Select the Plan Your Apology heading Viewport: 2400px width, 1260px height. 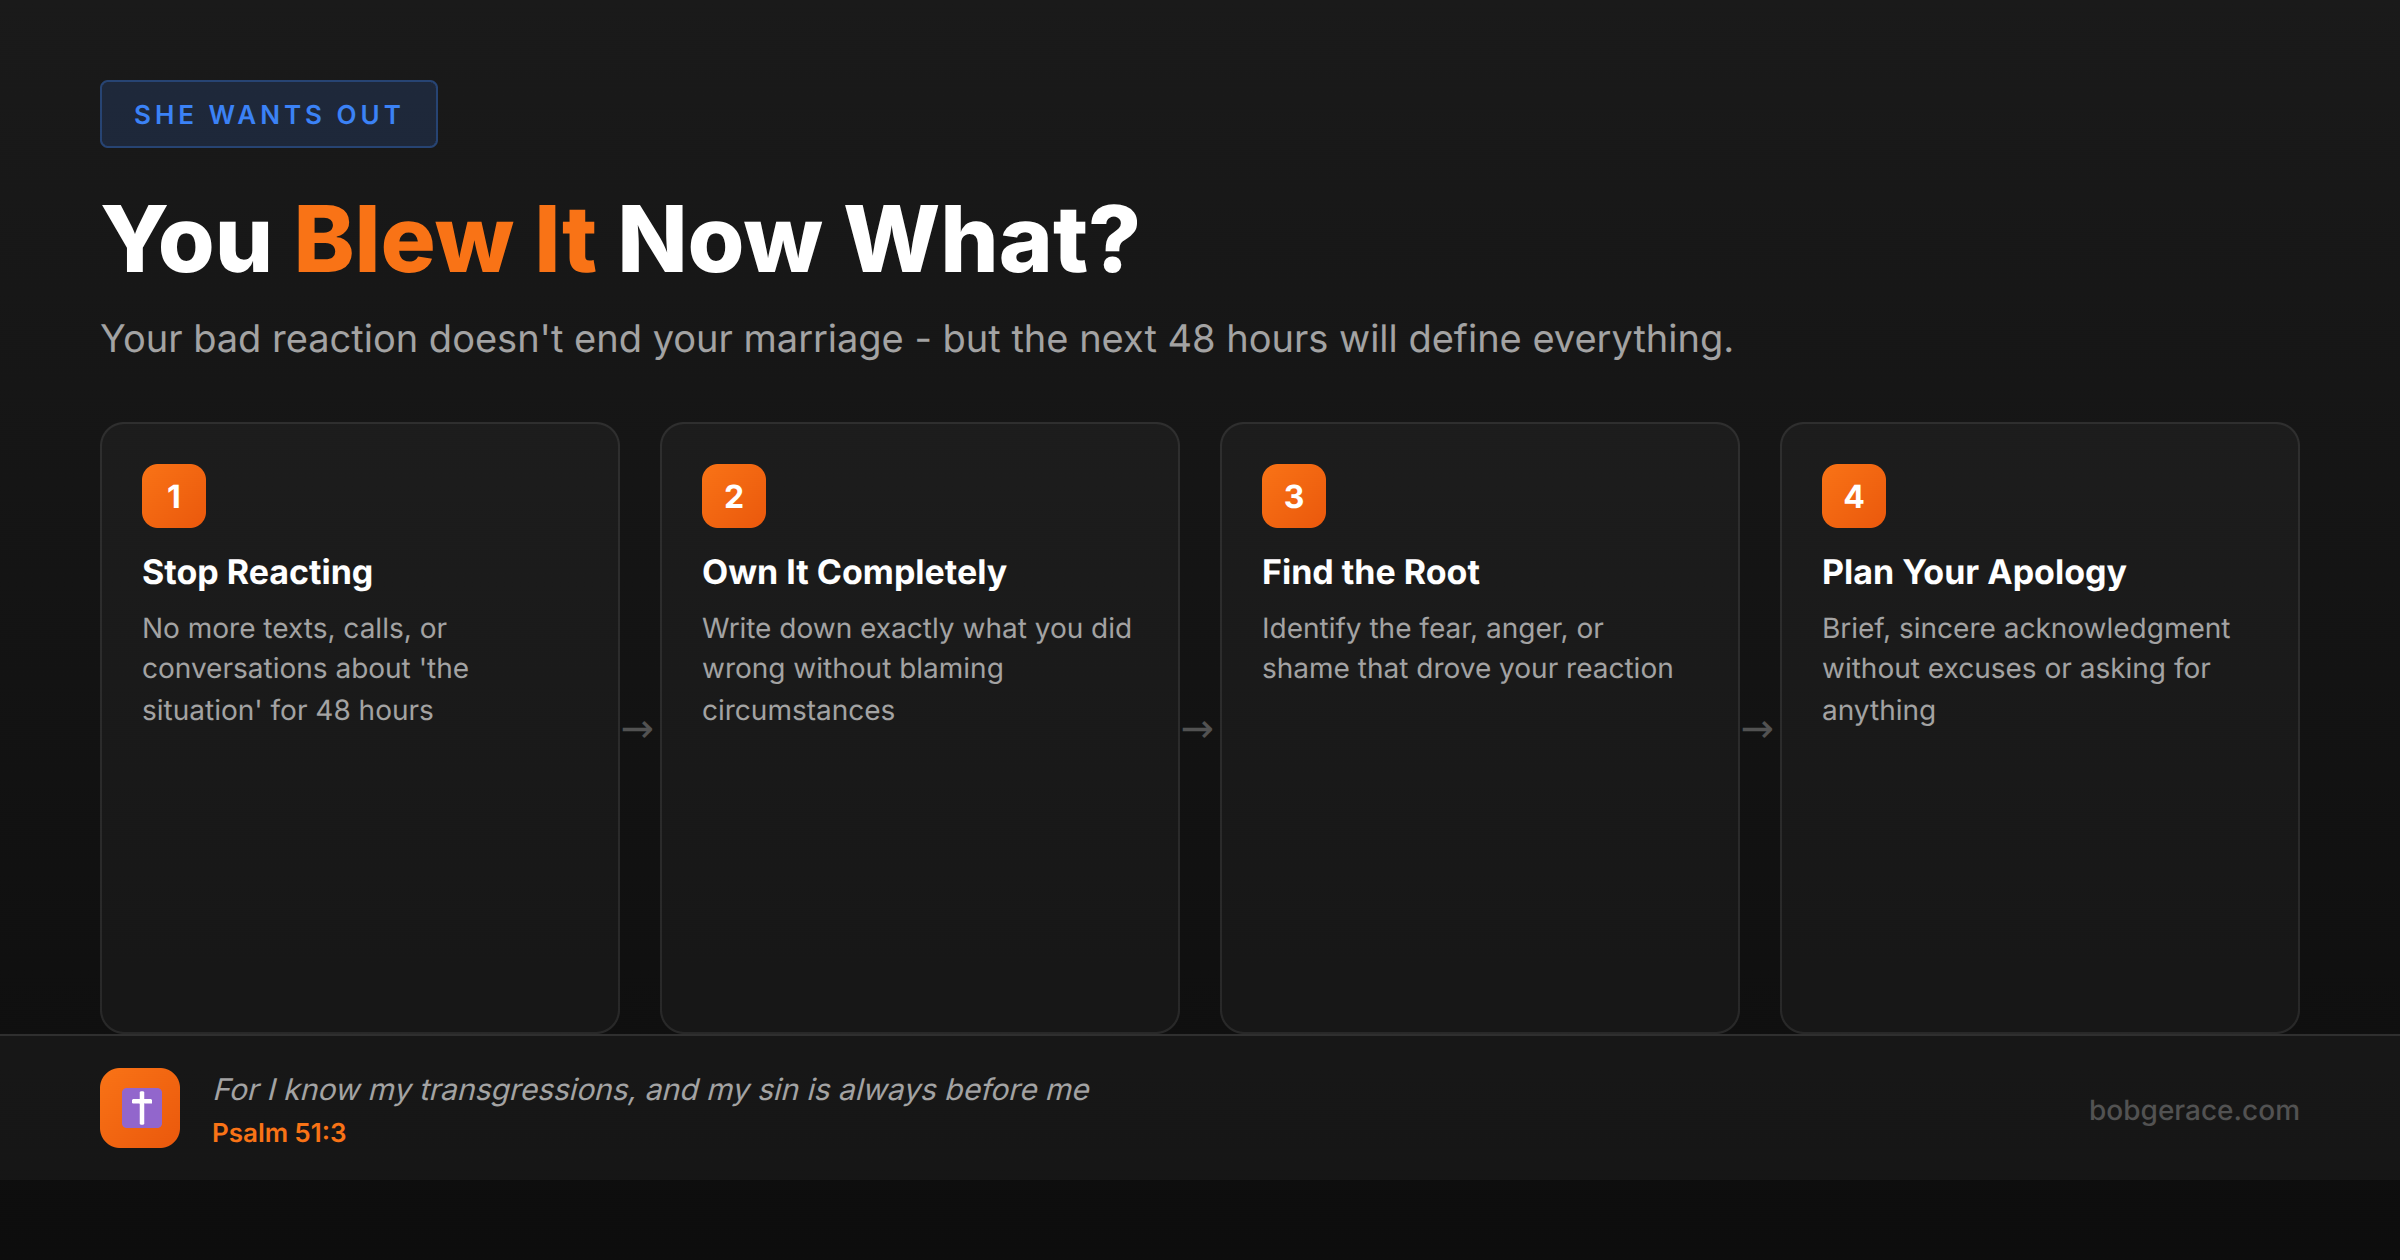tap(1973, 572)
